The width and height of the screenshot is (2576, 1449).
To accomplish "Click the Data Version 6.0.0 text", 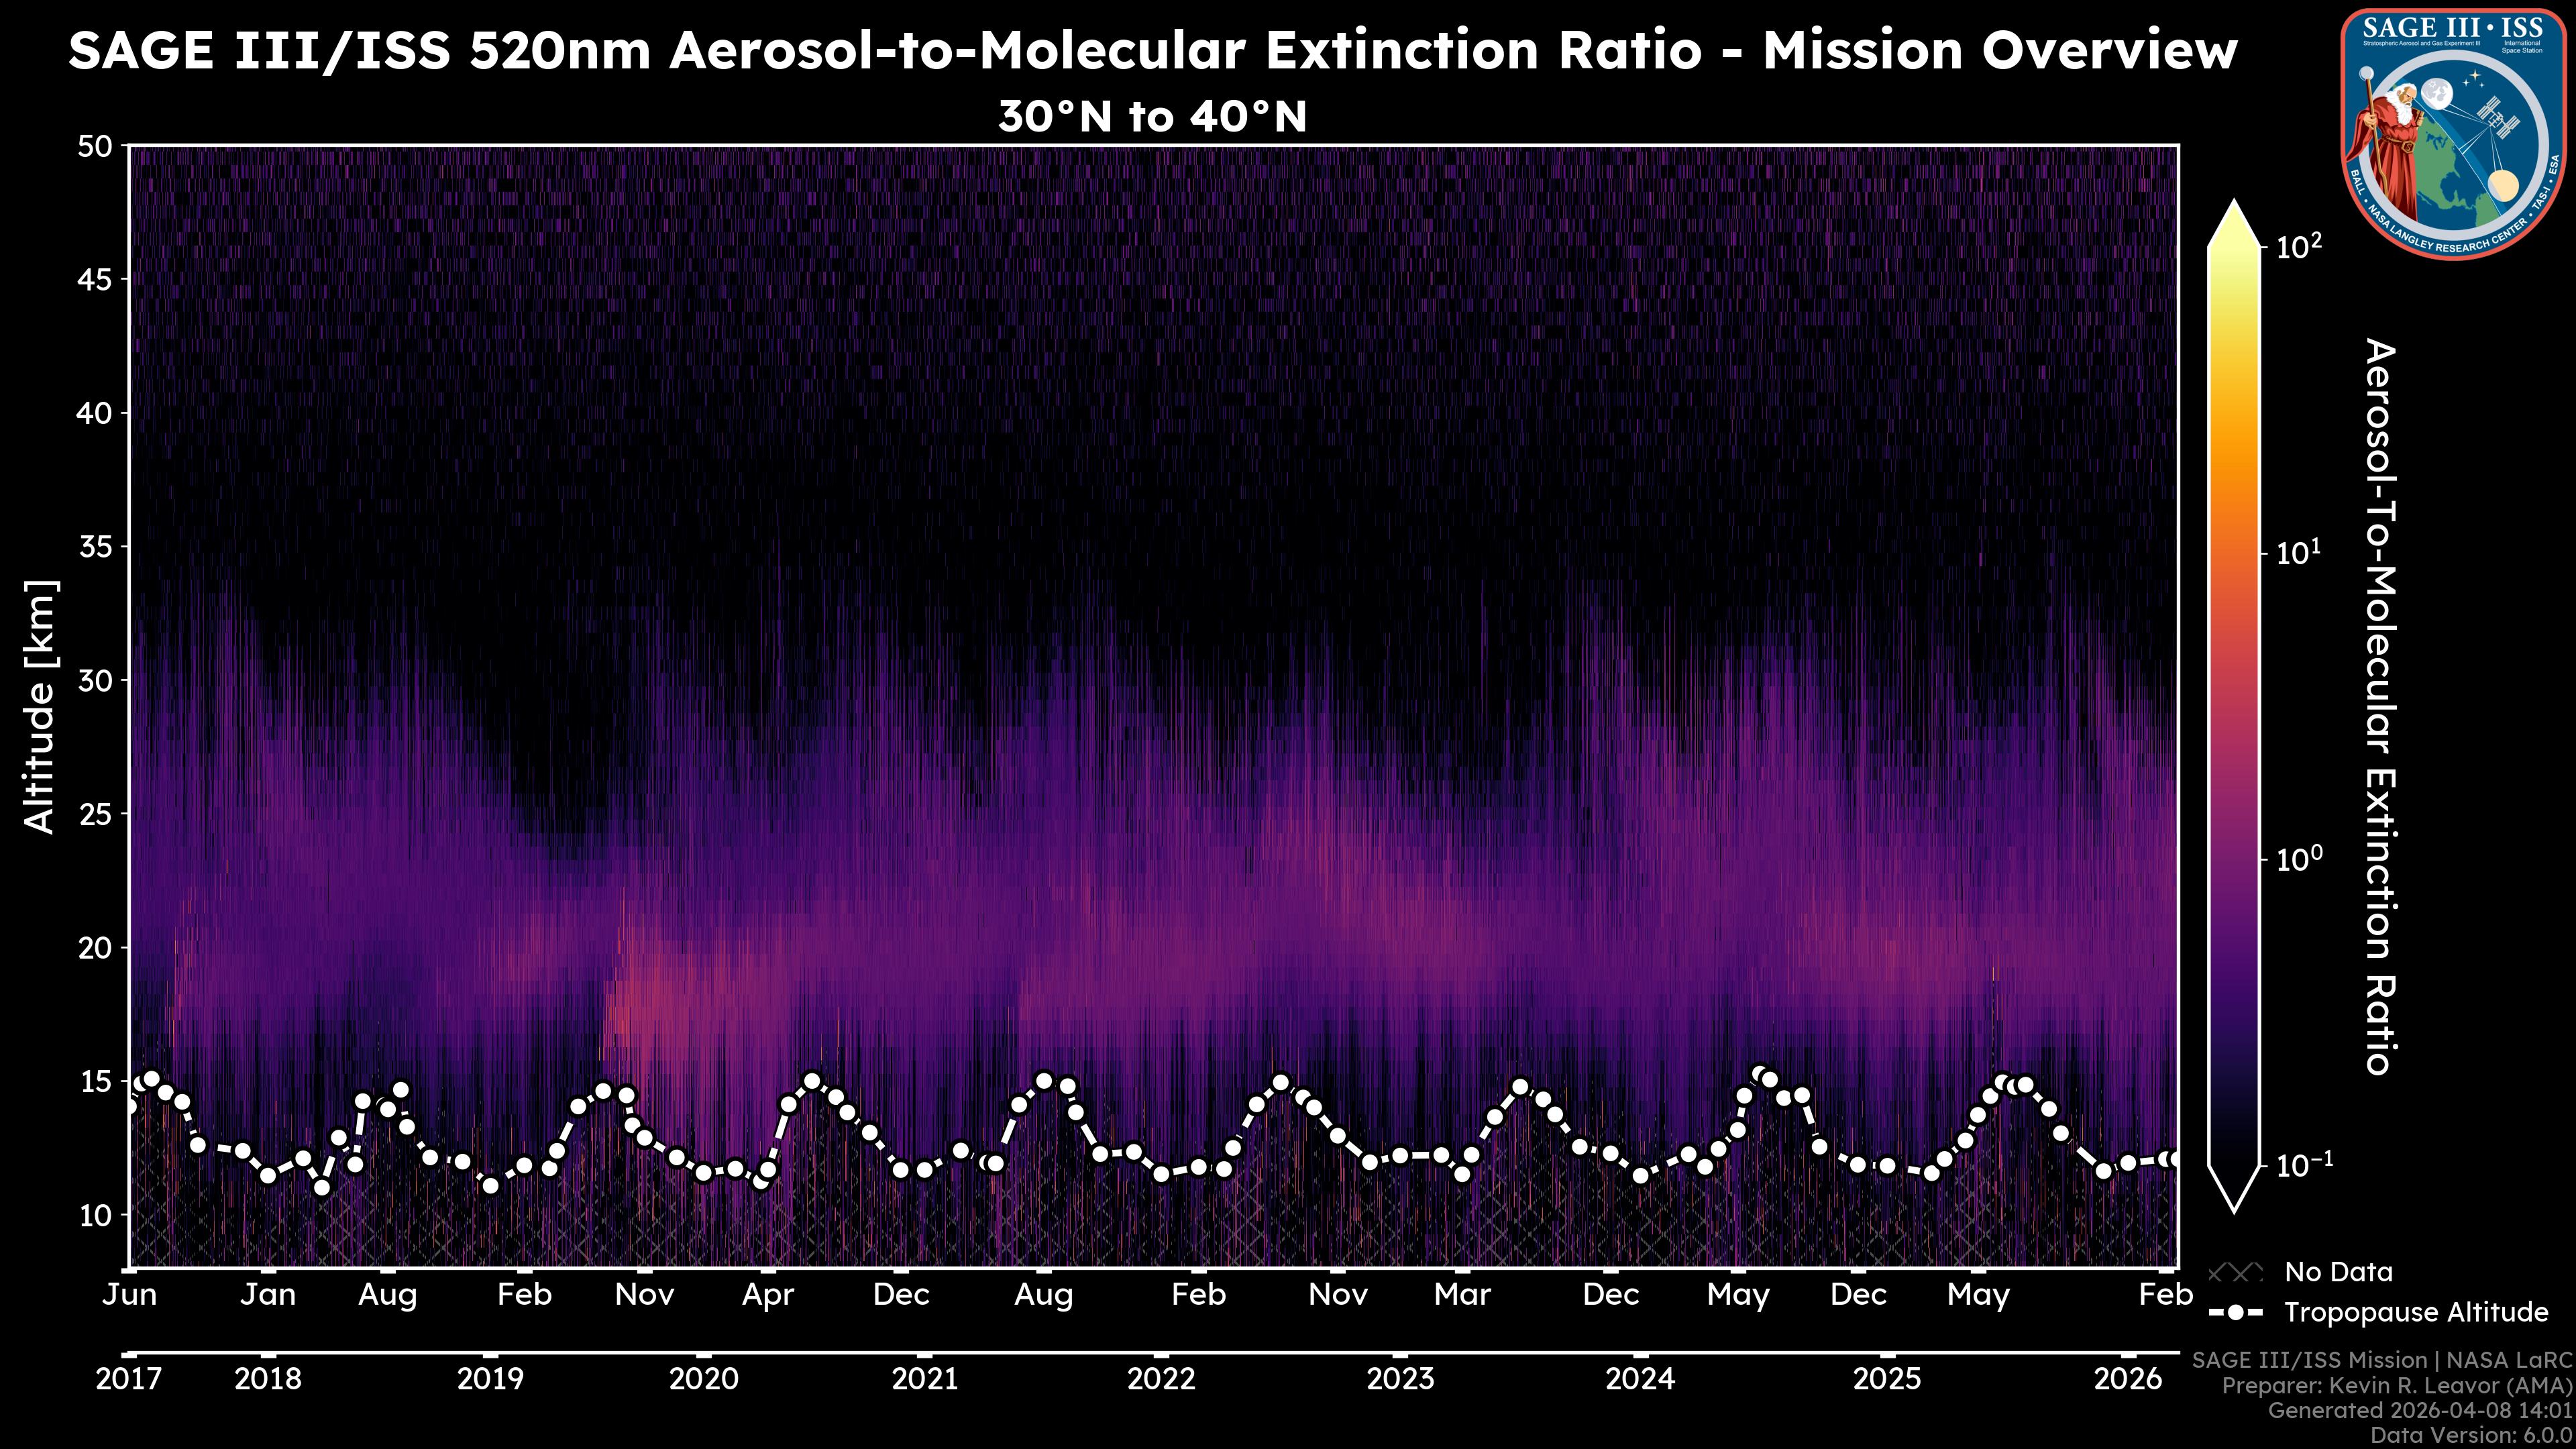I will pyautogui.click(x=2472, y=1435).
